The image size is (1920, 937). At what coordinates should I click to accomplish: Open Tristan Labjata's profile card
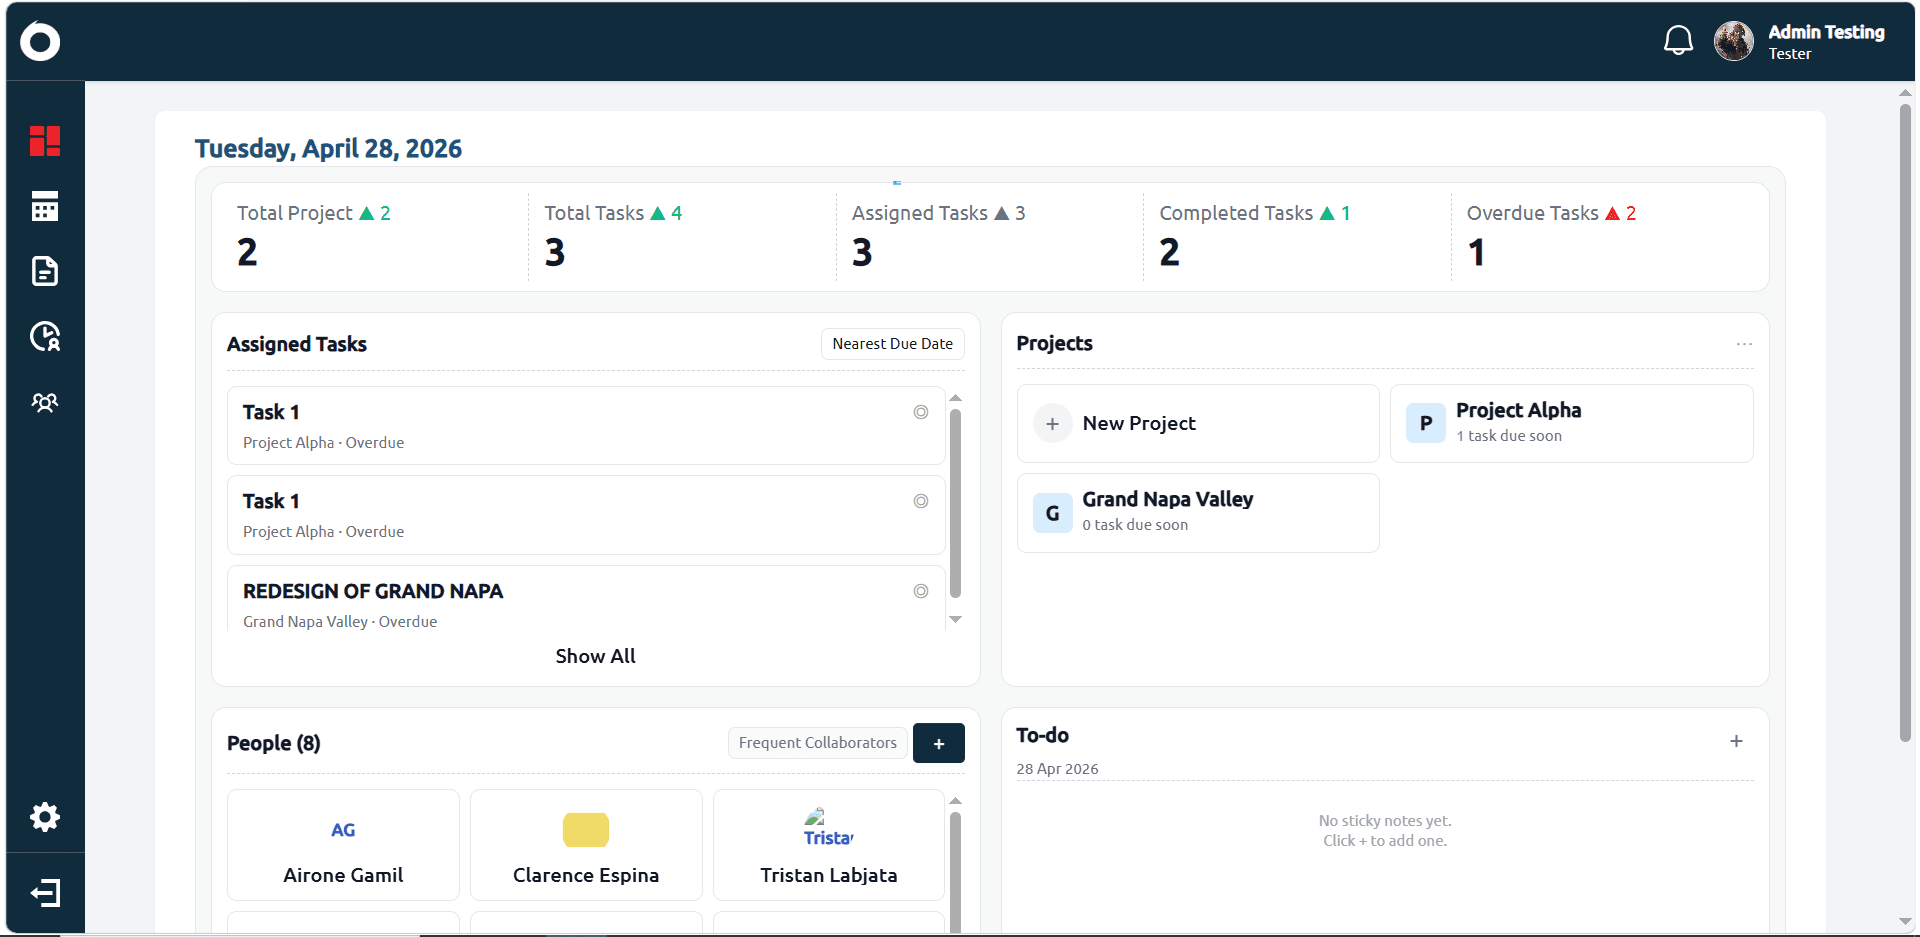828,845
